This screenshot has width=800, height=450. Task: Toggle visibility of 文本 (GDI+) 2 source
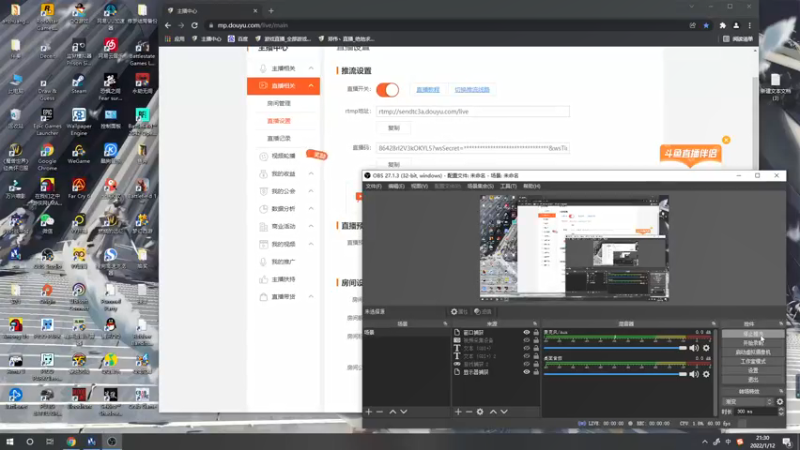(x=526, y=356)
